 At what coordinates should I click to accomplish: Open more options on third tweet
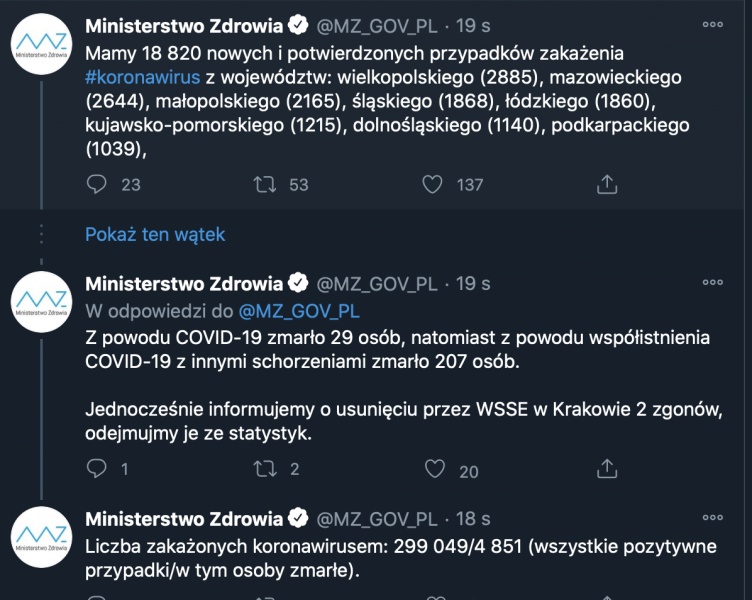click(712, 519)
